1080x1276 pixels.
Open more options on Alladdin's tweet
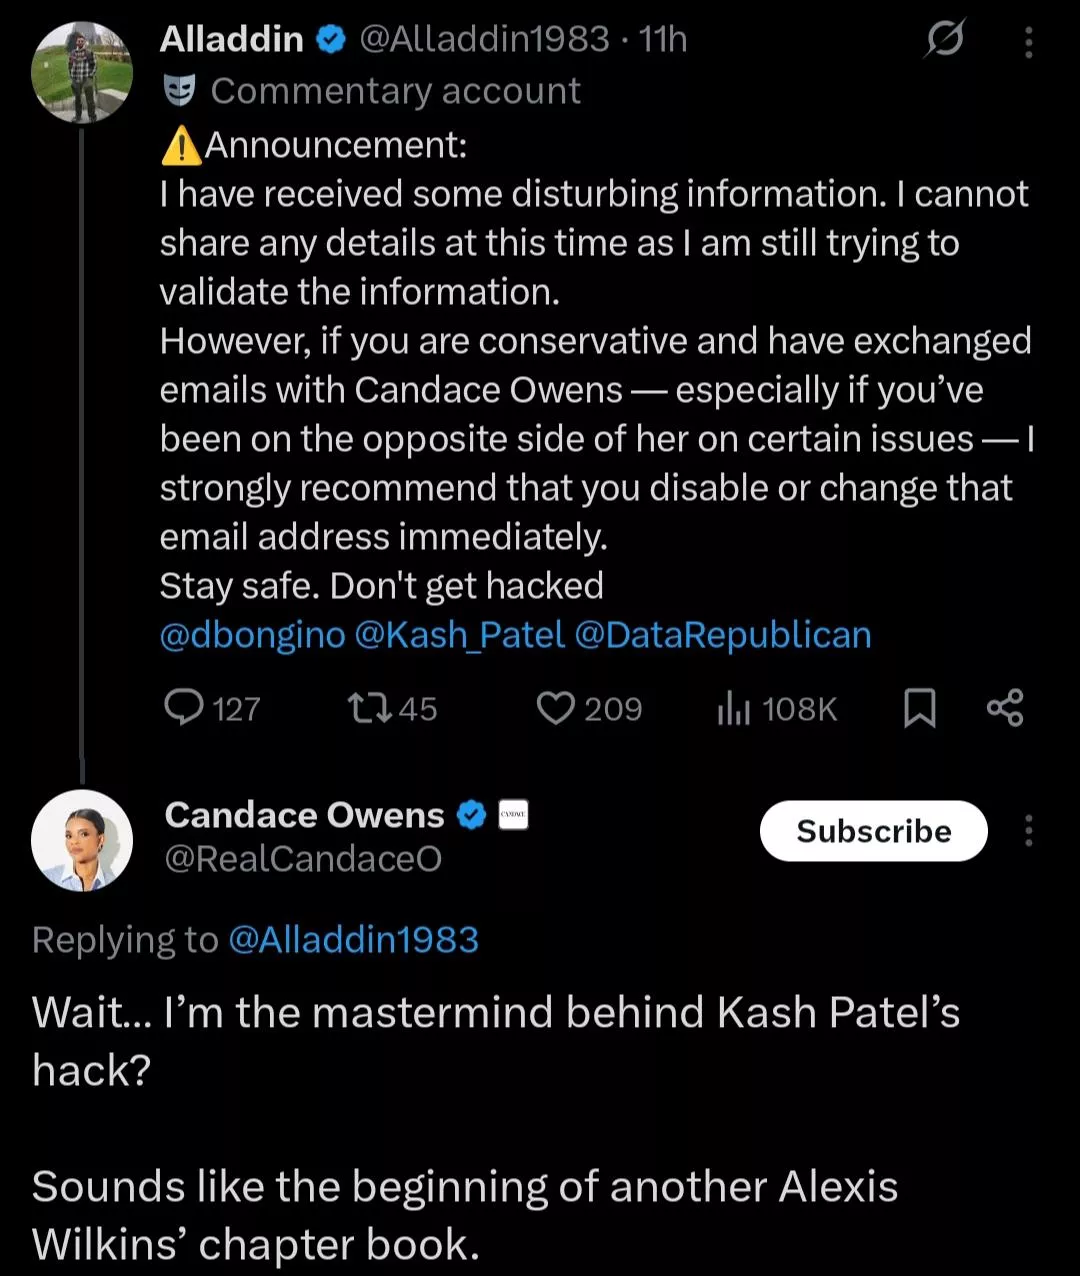(x=1028, y=42)
